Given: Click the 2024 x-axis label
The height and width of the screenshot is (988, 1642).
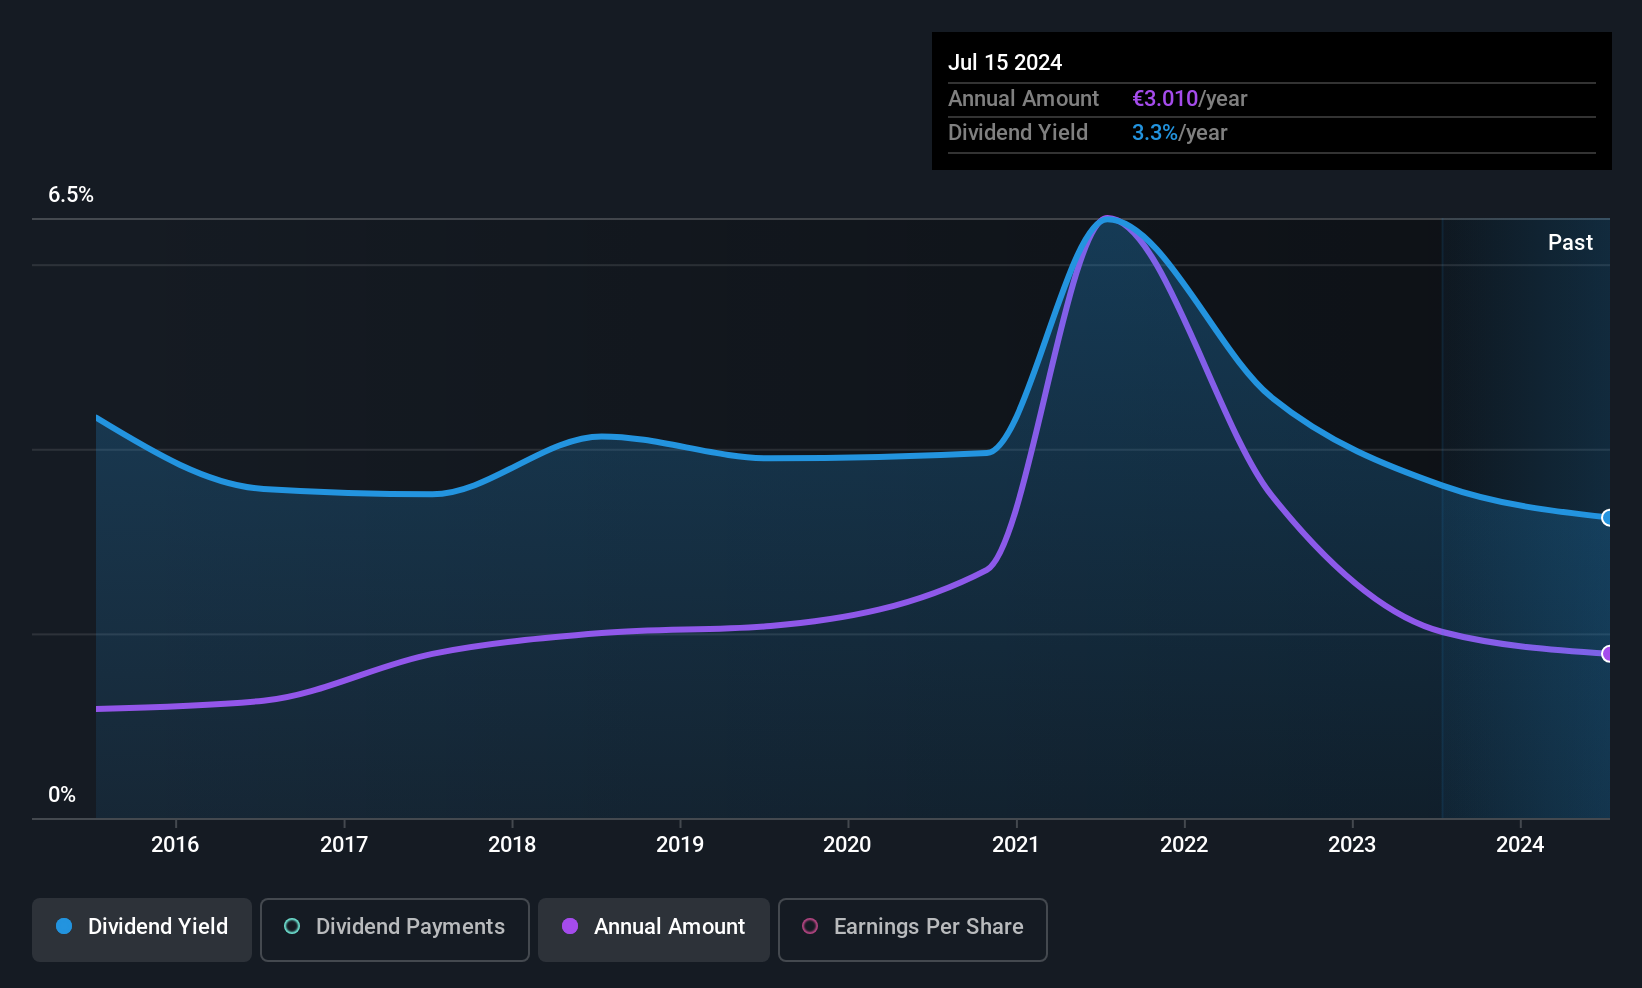Looking at the screenshot, I should 1520,844.
